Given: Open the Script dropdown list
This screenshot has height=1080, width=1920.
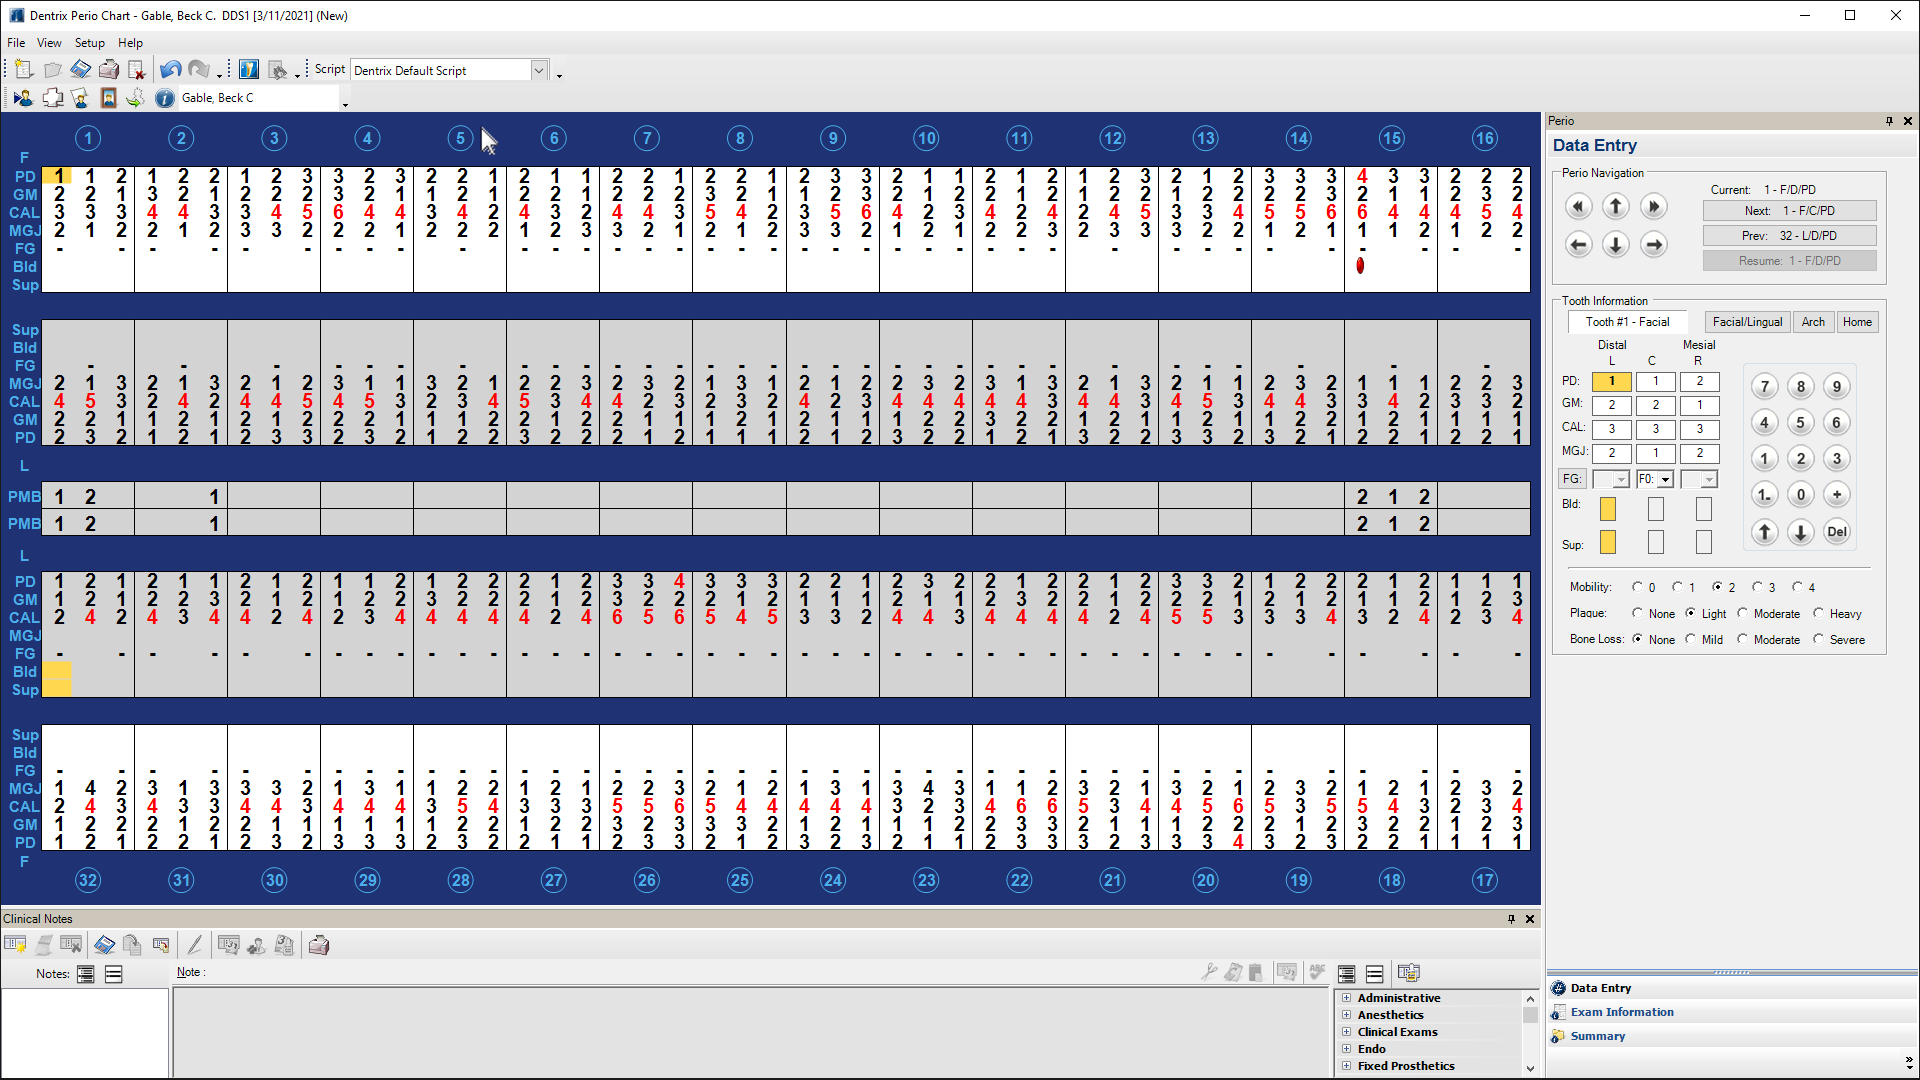Looking at the screenshot, I should 539,70.
